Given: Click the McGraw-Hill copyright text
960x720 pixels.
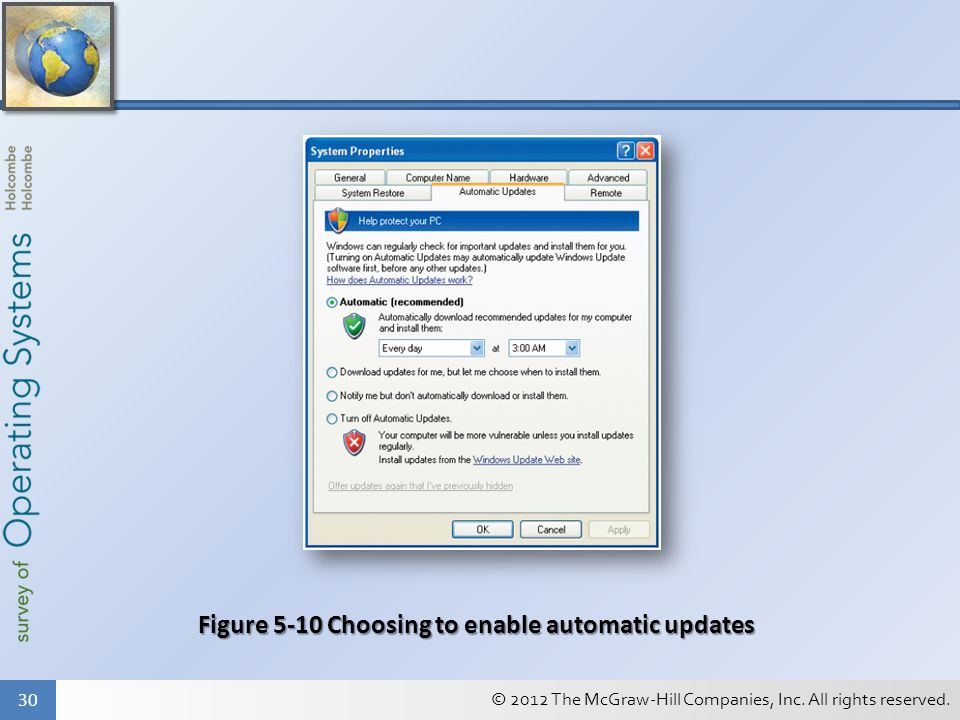Looking at the screenshot, I should click(x=721, y=699).
